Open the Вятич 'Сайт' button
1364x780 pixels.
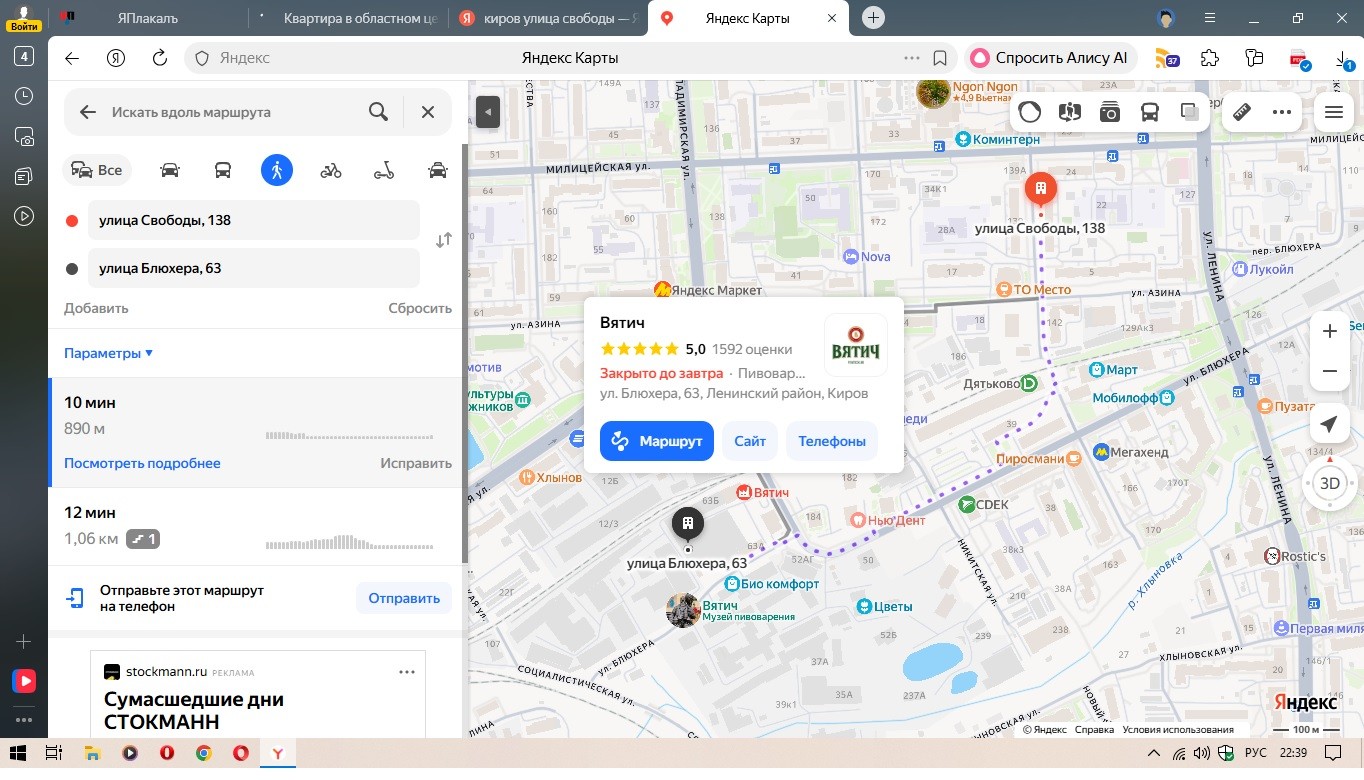click(x=750, y=441)
